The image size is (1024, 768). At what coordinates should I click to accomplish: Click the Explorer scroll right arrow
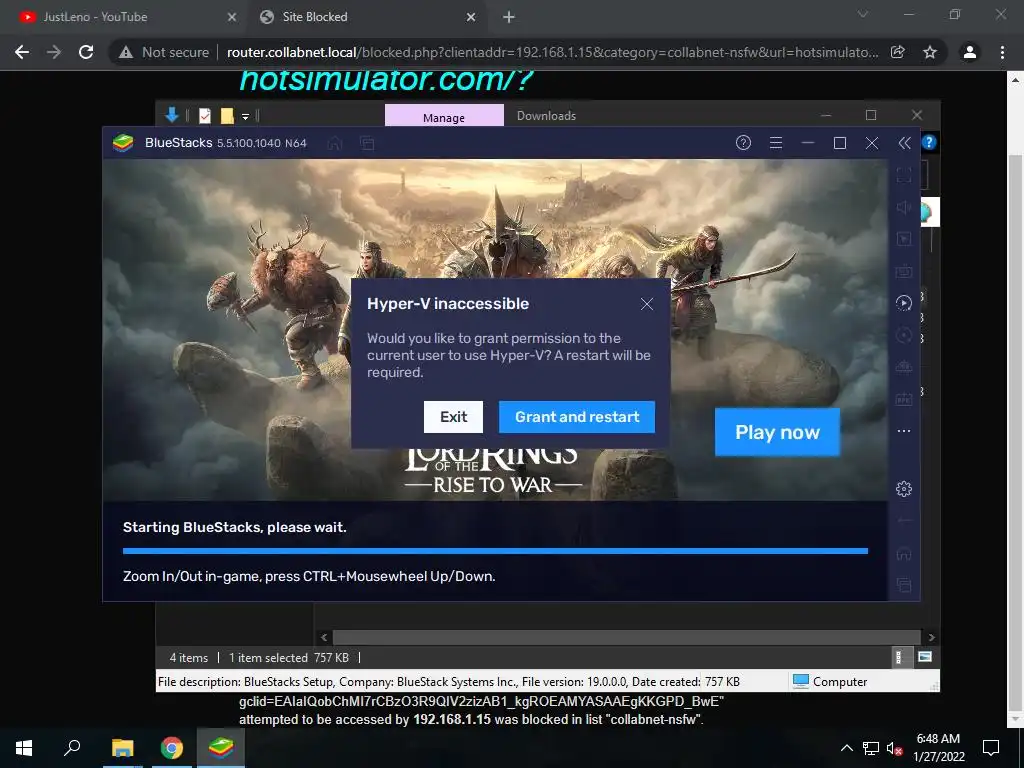931,637
